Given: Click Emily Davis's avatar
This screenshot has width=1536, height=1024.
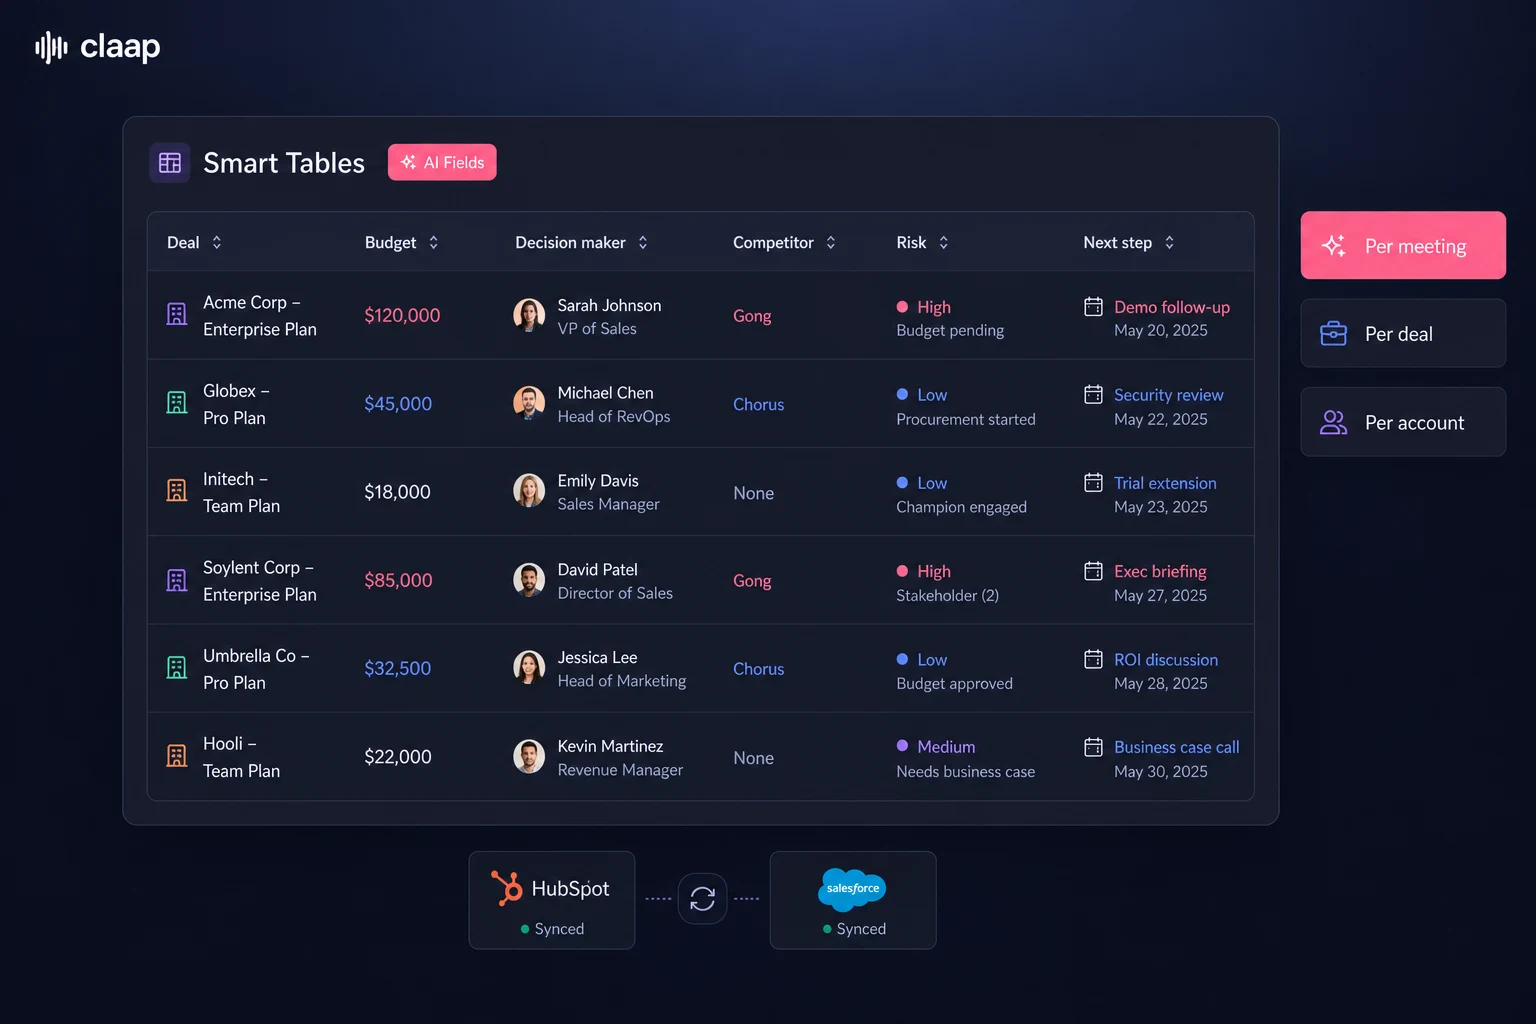Looking at the screenshot, I should coord(529,490).
